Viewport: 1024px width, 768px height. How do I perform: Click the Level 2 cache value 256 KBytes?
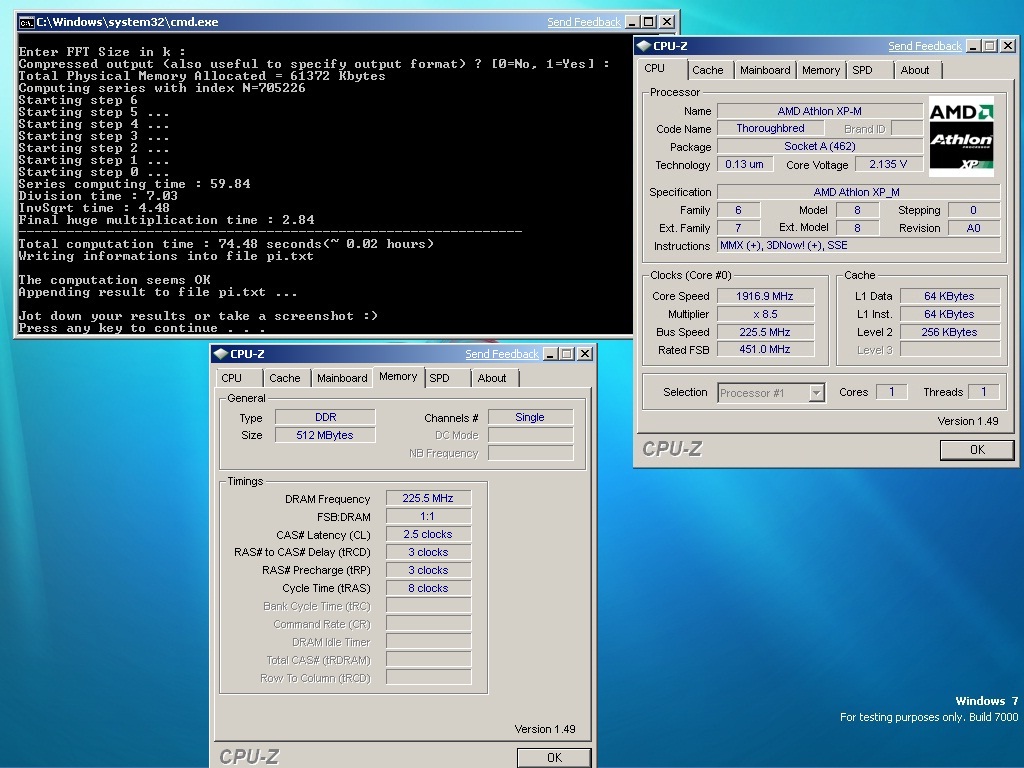(950, 332)
